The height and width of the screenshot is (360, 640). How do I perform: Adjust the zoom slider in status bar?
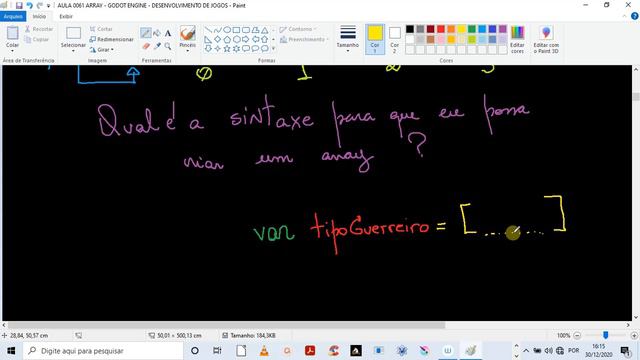click(x=605, y=335)
